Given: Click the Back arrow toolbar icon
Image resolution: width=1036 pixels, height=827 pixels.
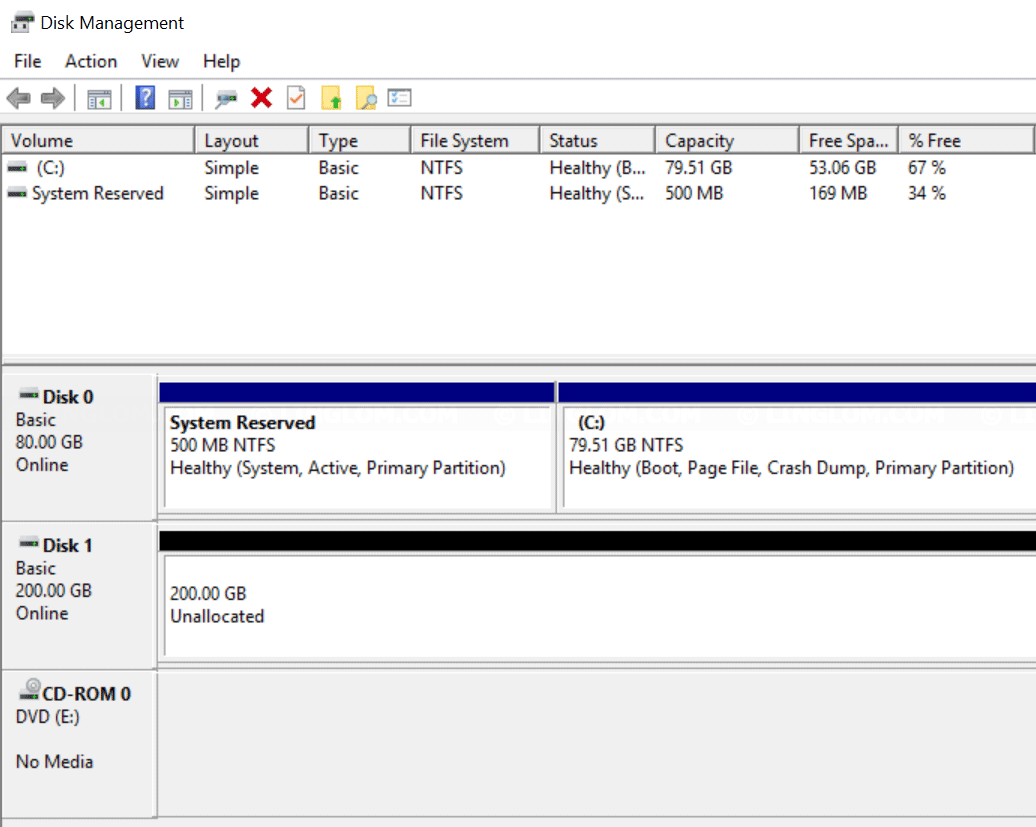Looking at the screenshot, I should [x=18, y=98].
